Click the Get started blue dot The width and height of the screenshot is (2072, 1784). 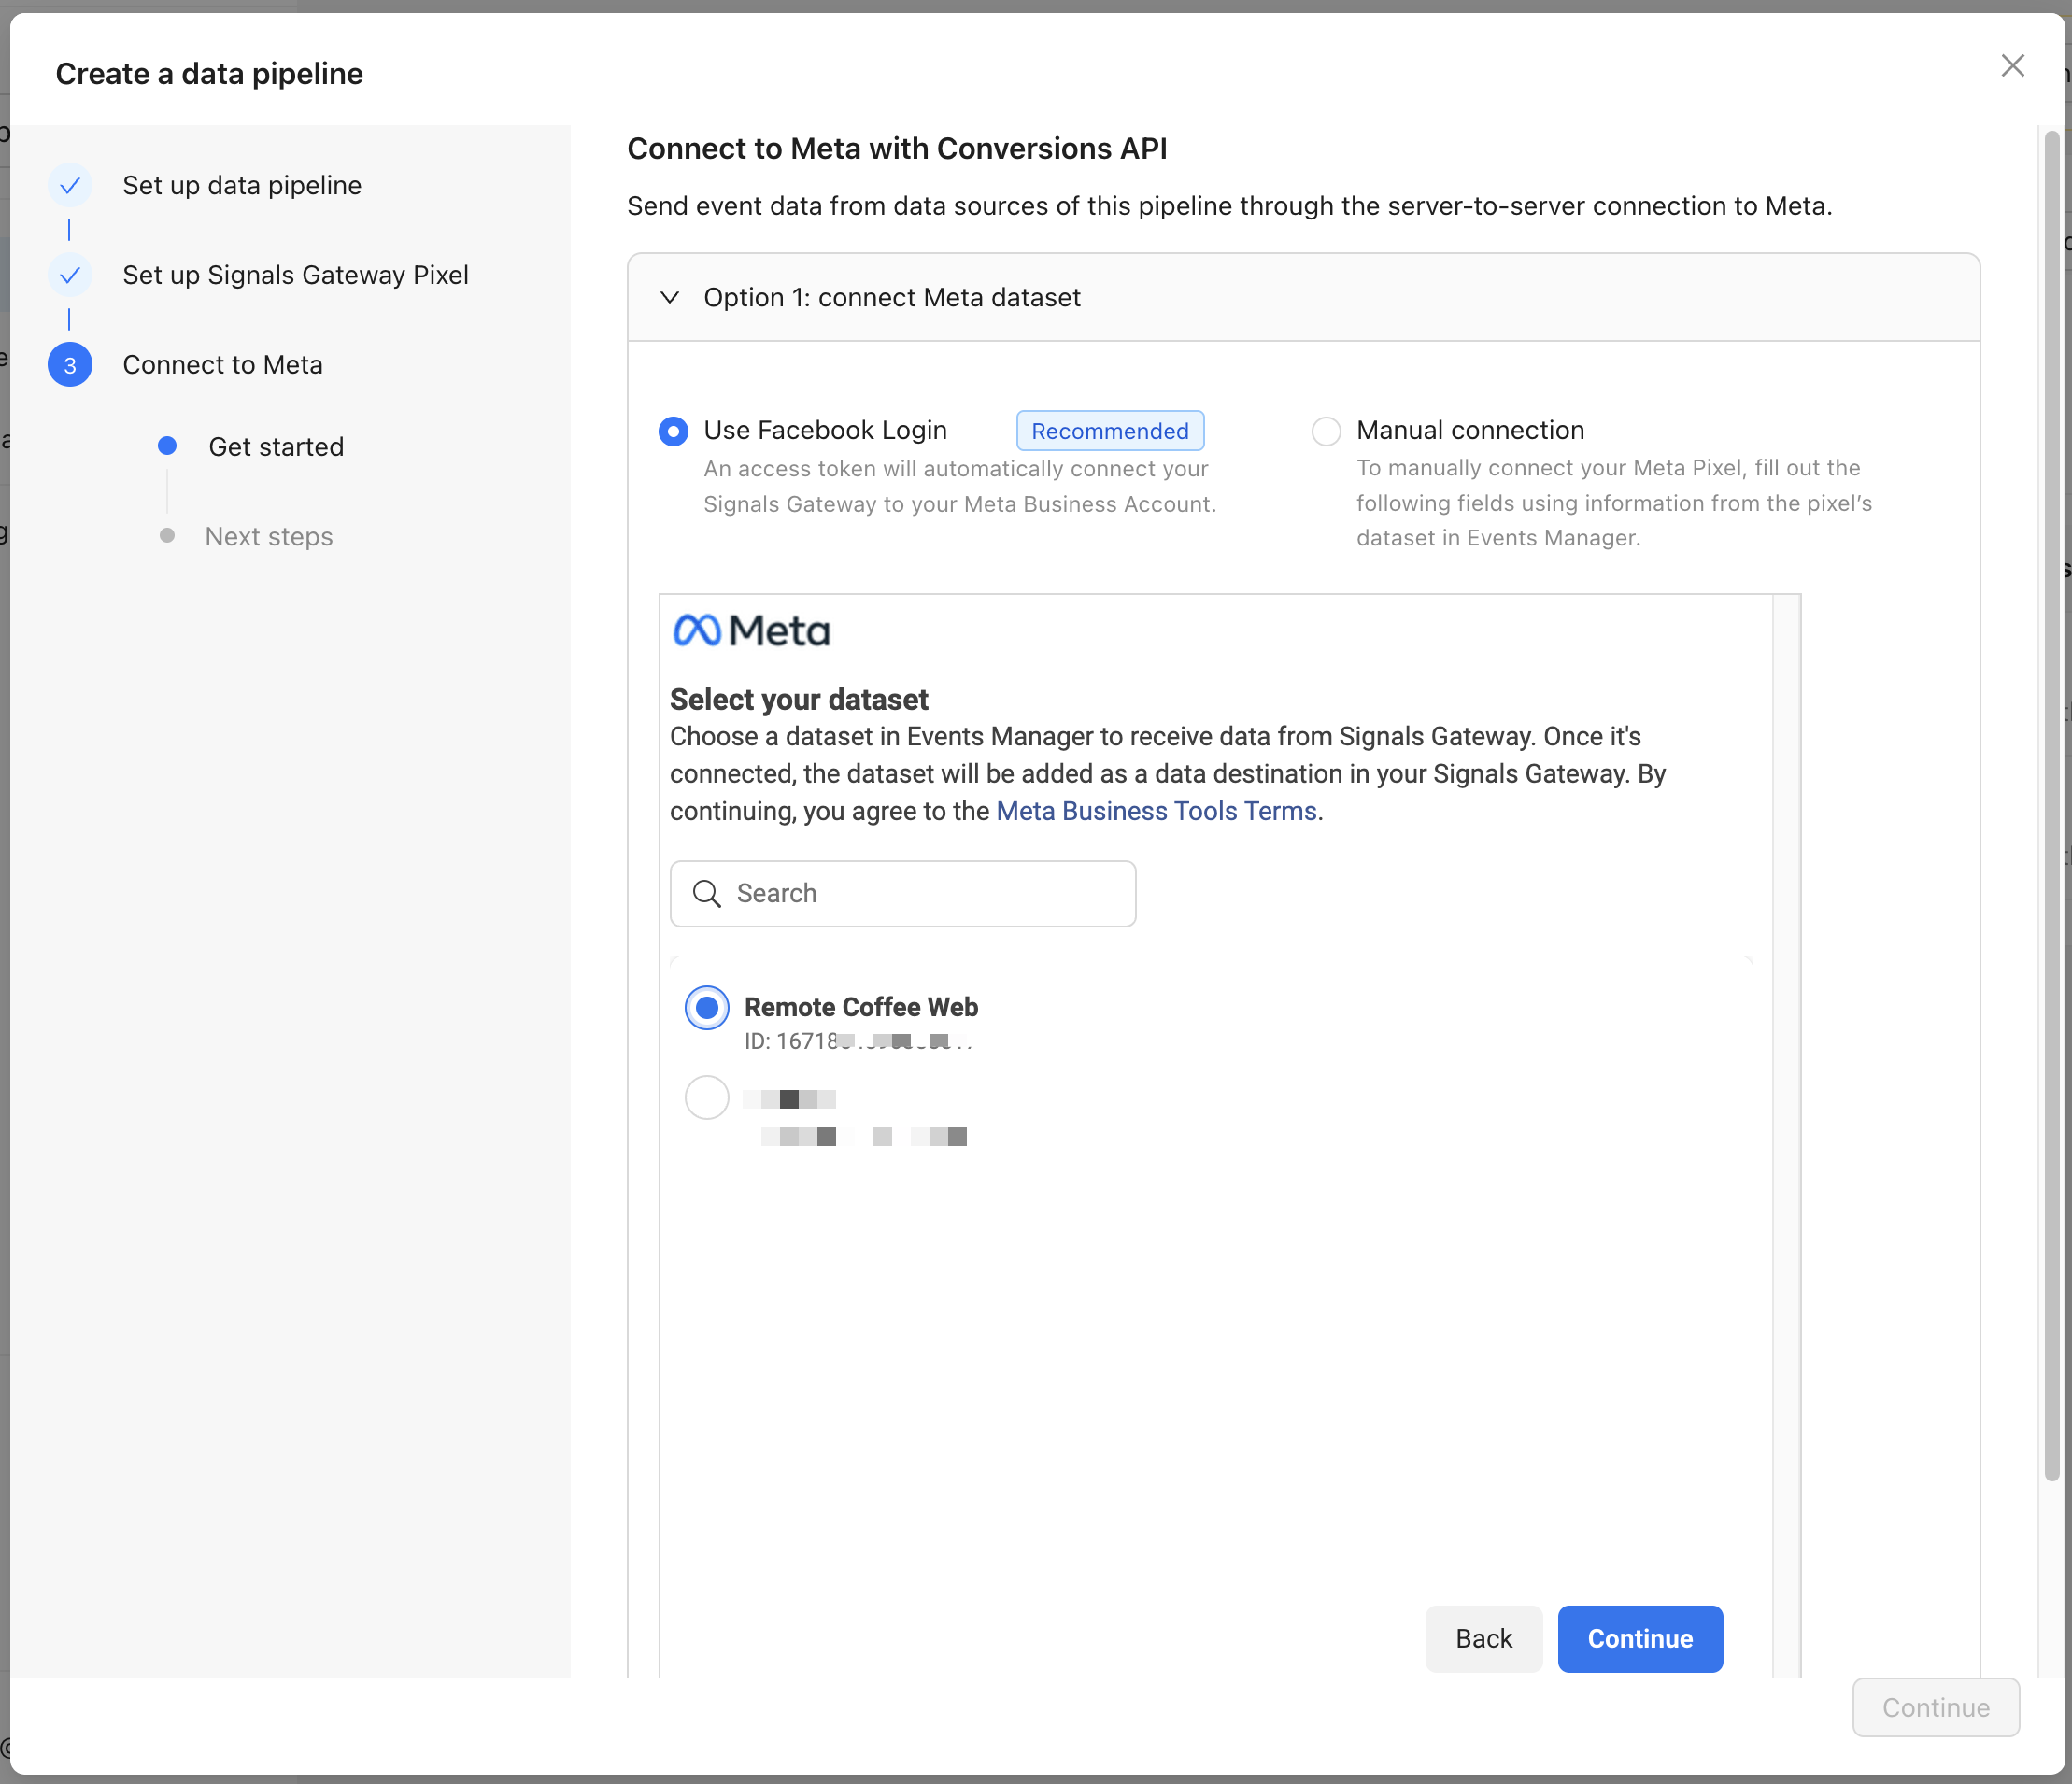click(x=167, y=446)
